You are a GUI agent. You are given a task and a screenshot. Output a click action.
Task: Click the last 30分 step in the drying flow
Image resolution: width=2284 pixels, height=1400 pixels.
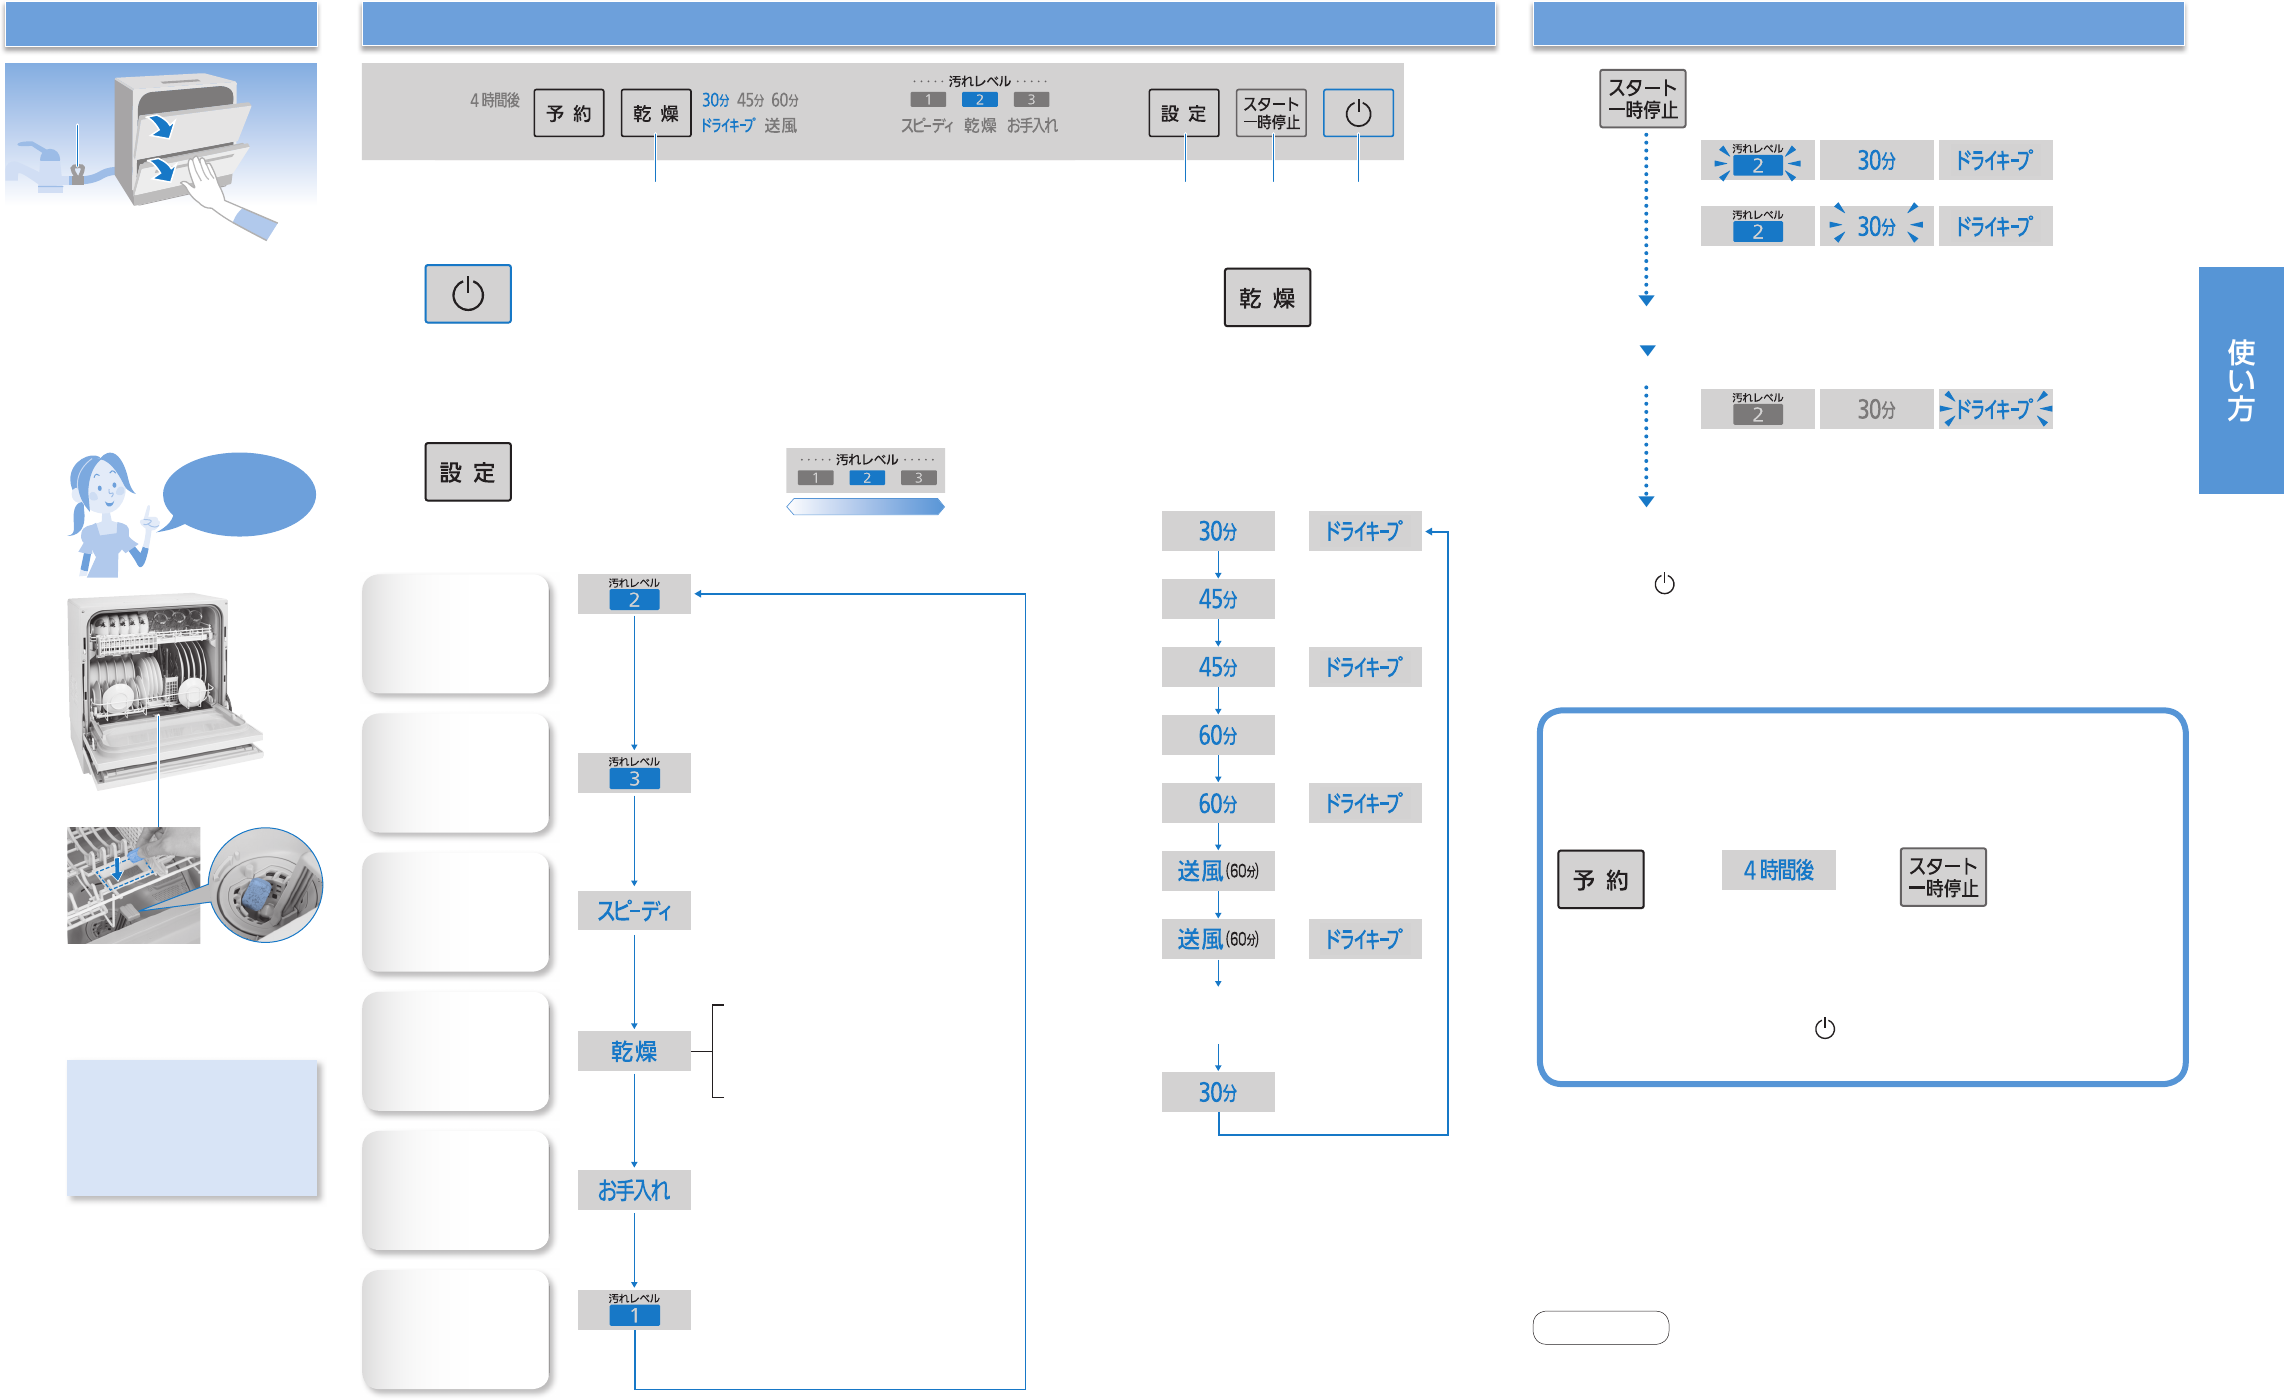pos(1218,1092)
